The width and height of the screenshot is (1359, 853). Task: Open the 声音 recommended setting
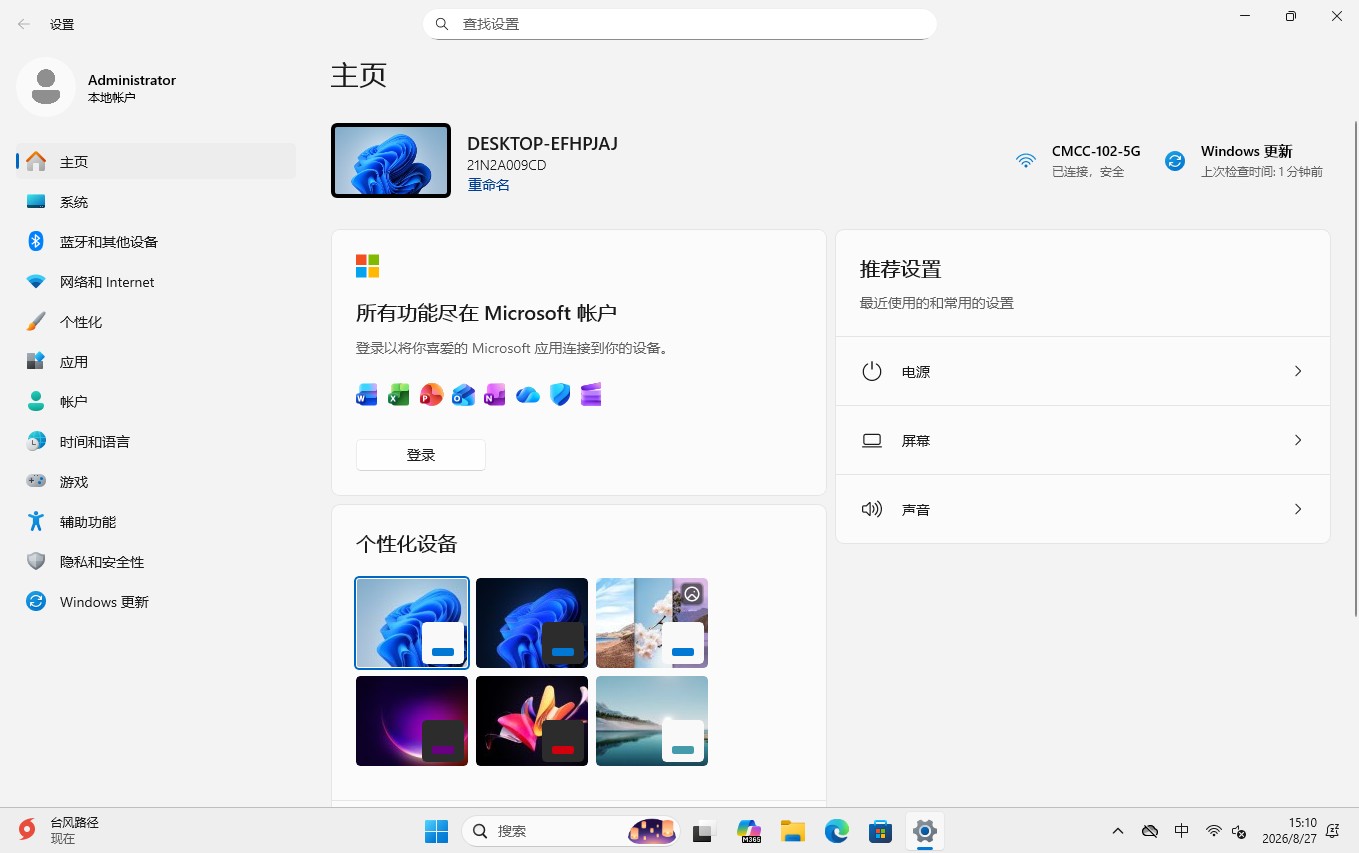click(1083, 509)
